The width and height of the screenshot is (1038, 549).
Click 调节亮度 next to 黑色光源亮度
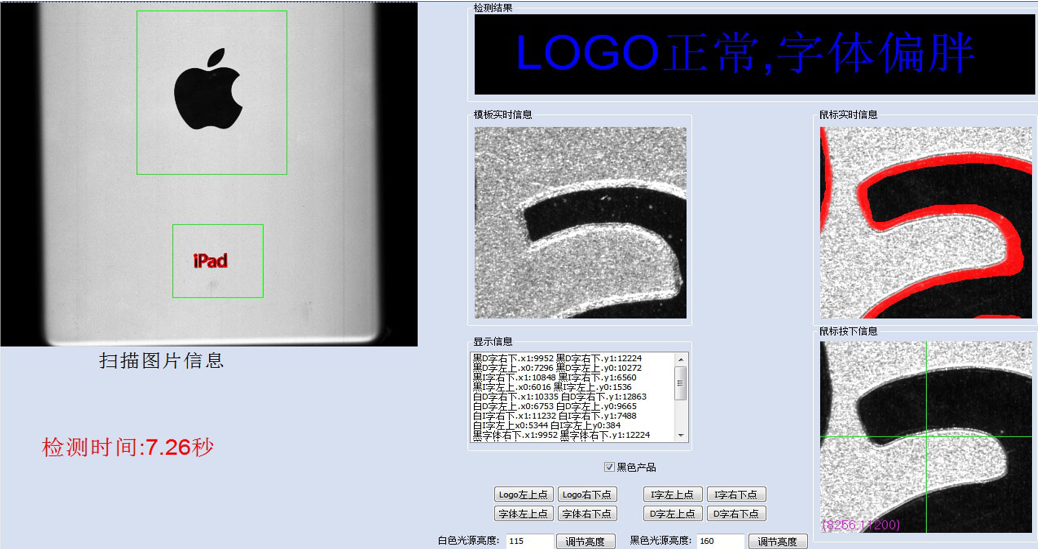pos(778,541)
